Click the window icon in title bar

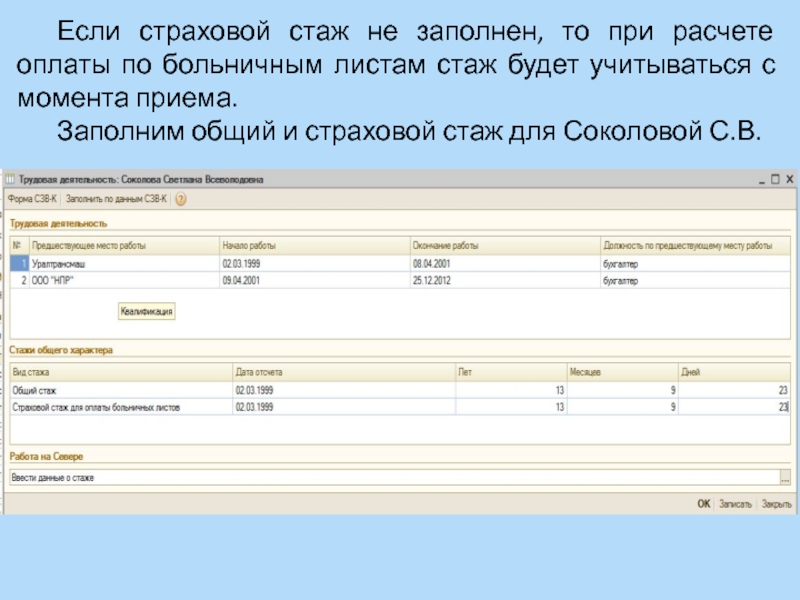click(11, 180)
